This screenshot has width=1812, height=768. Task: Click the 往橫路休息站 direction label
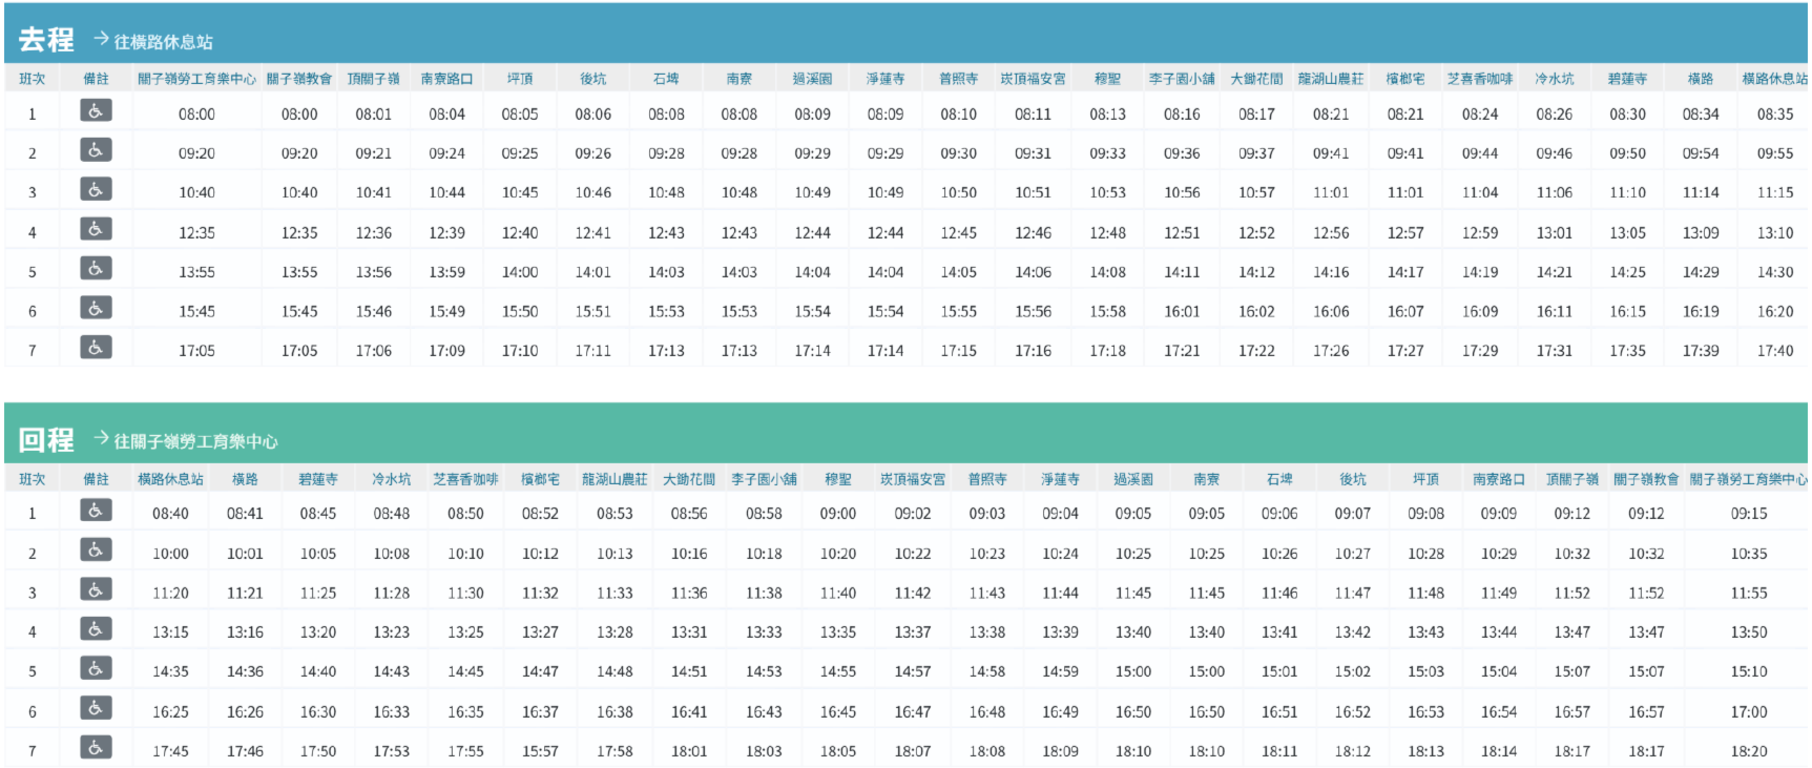click(163, 42)
